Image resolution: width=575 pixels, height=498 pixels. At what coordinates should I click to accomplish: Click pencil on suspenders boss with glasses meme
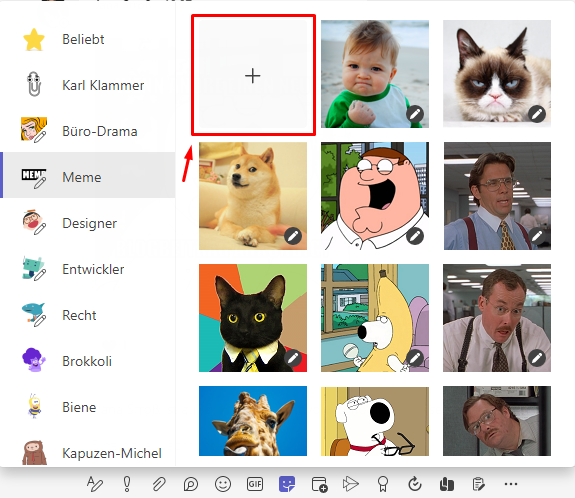[537, 236]
